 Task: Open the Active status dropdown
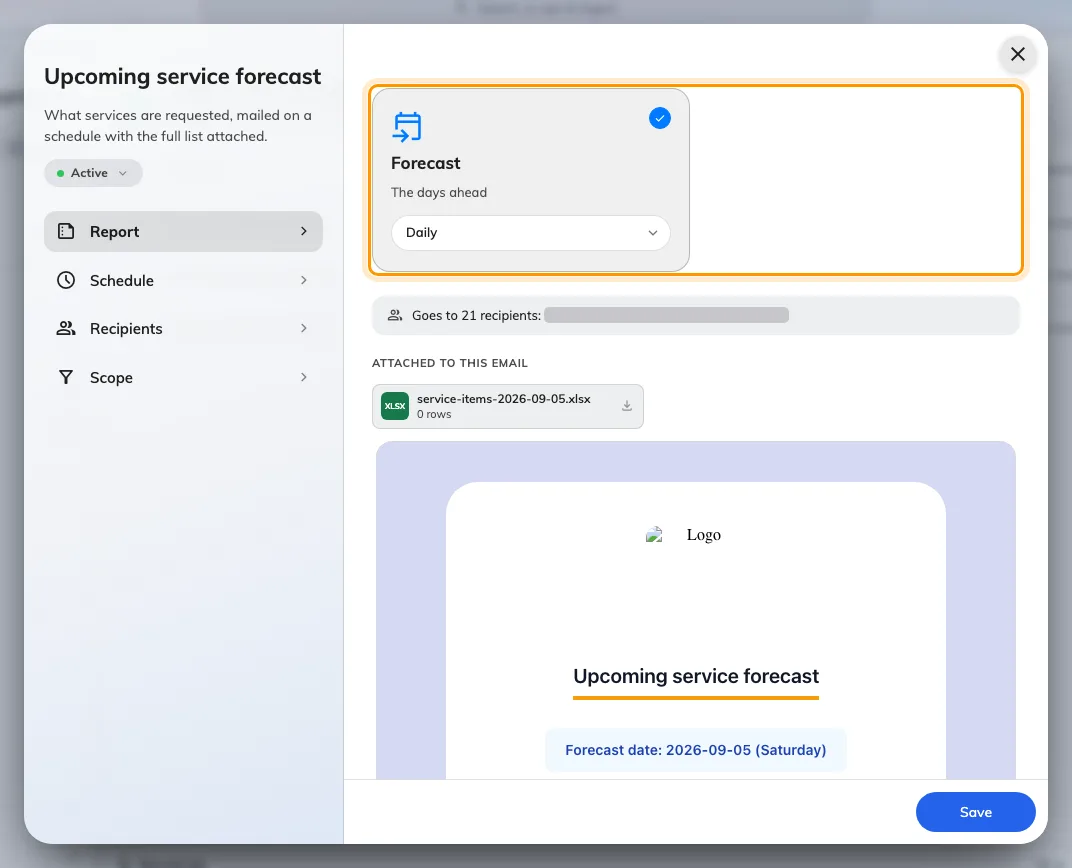pos(93,173)
